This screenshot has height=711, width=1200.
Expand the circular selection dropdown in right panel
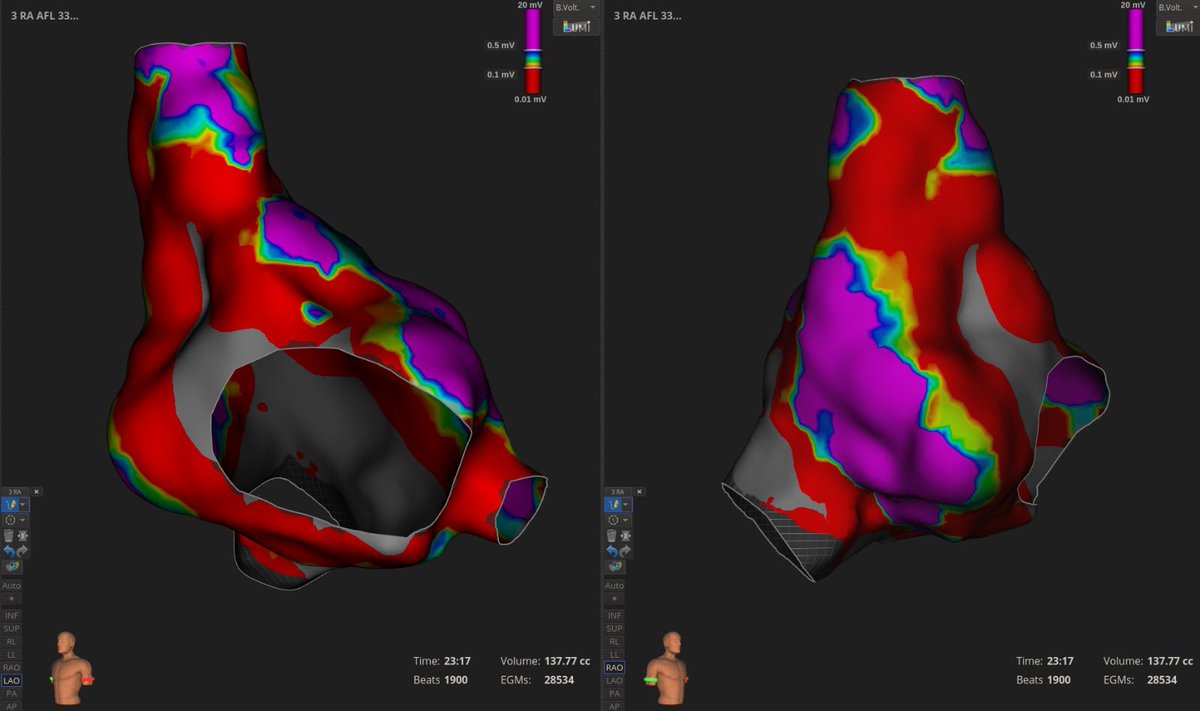click(x=626, y=520)
